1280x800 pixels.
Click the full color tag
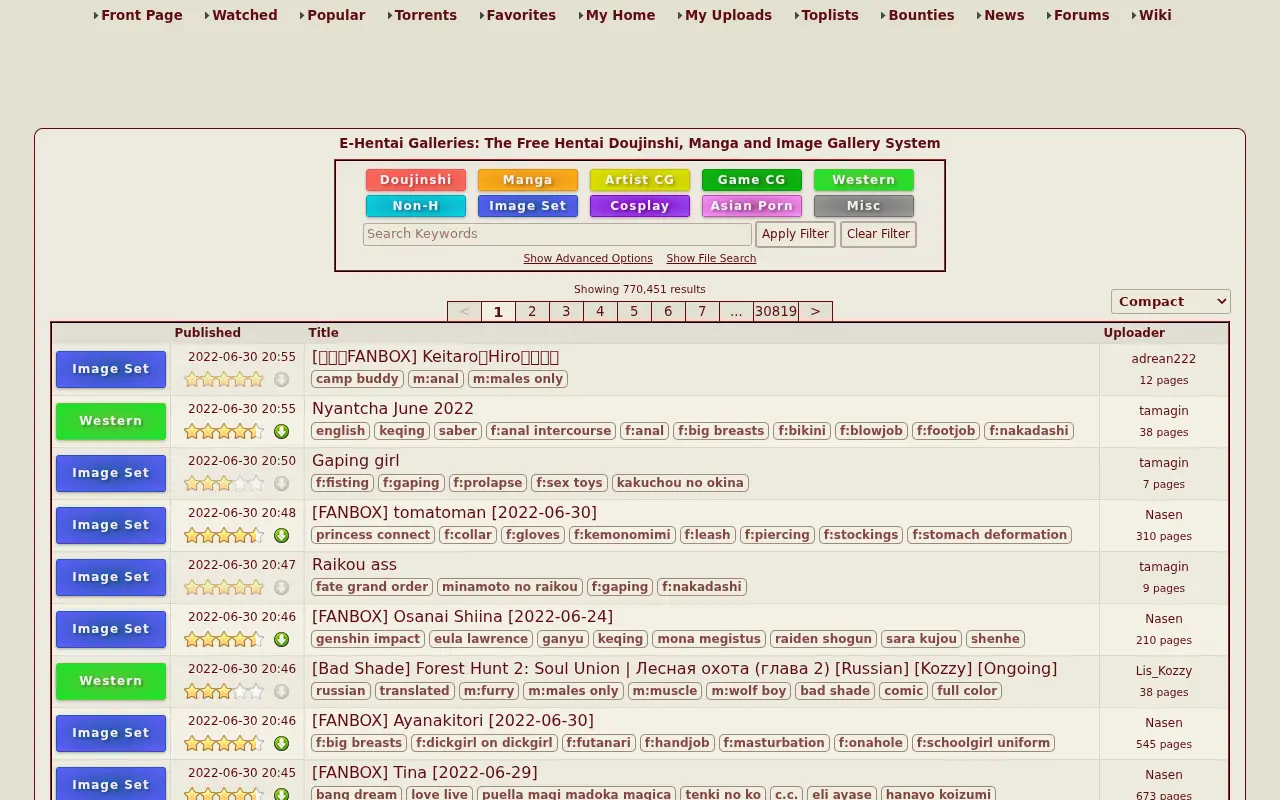coord(967,691)
